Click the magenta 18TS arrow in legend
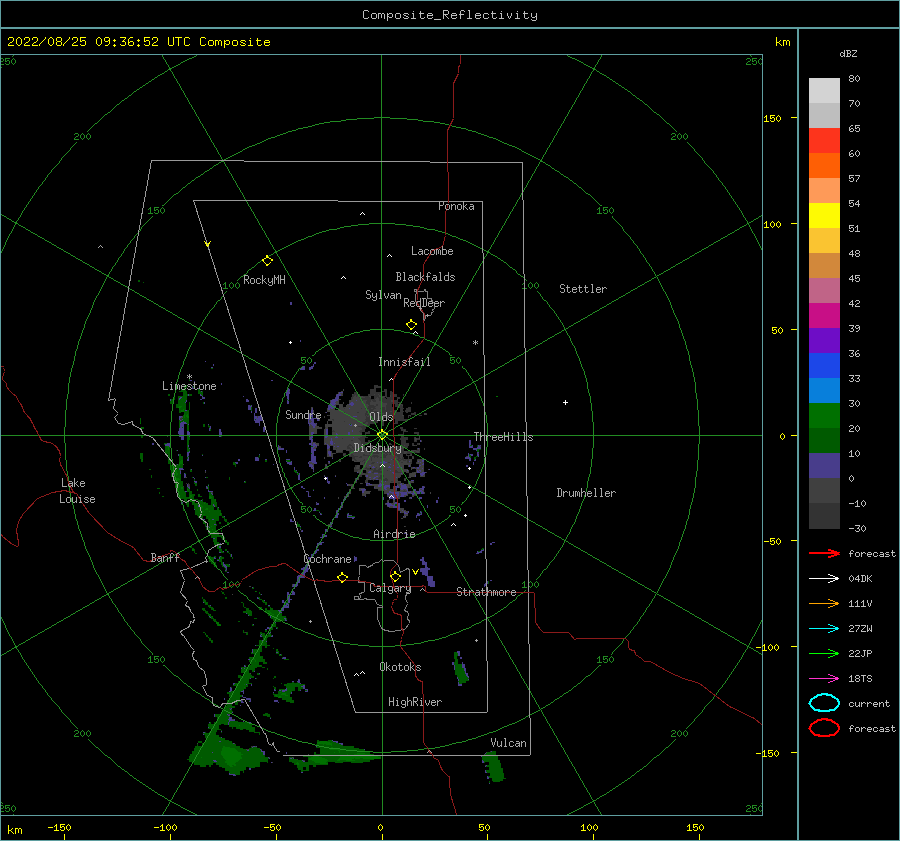This screenshot has height=841, width=900. (x=824, y=679)
